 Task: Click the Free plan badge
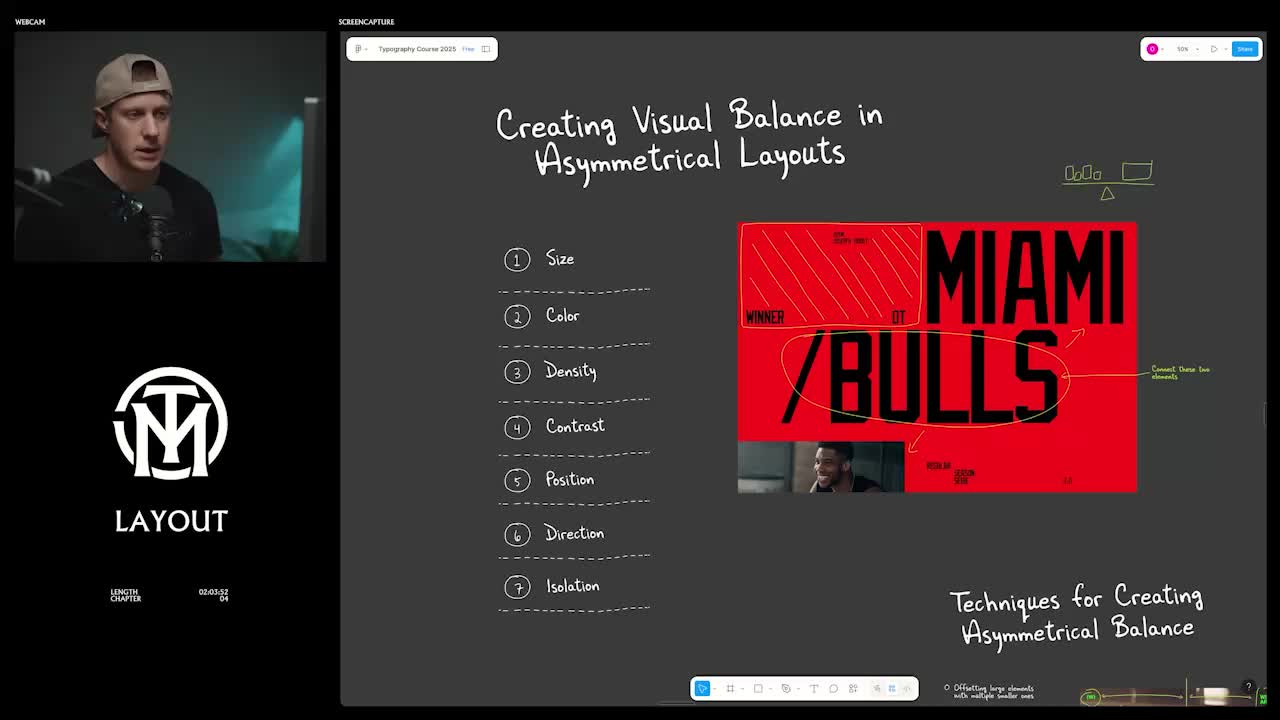click(x=468, y=49)
